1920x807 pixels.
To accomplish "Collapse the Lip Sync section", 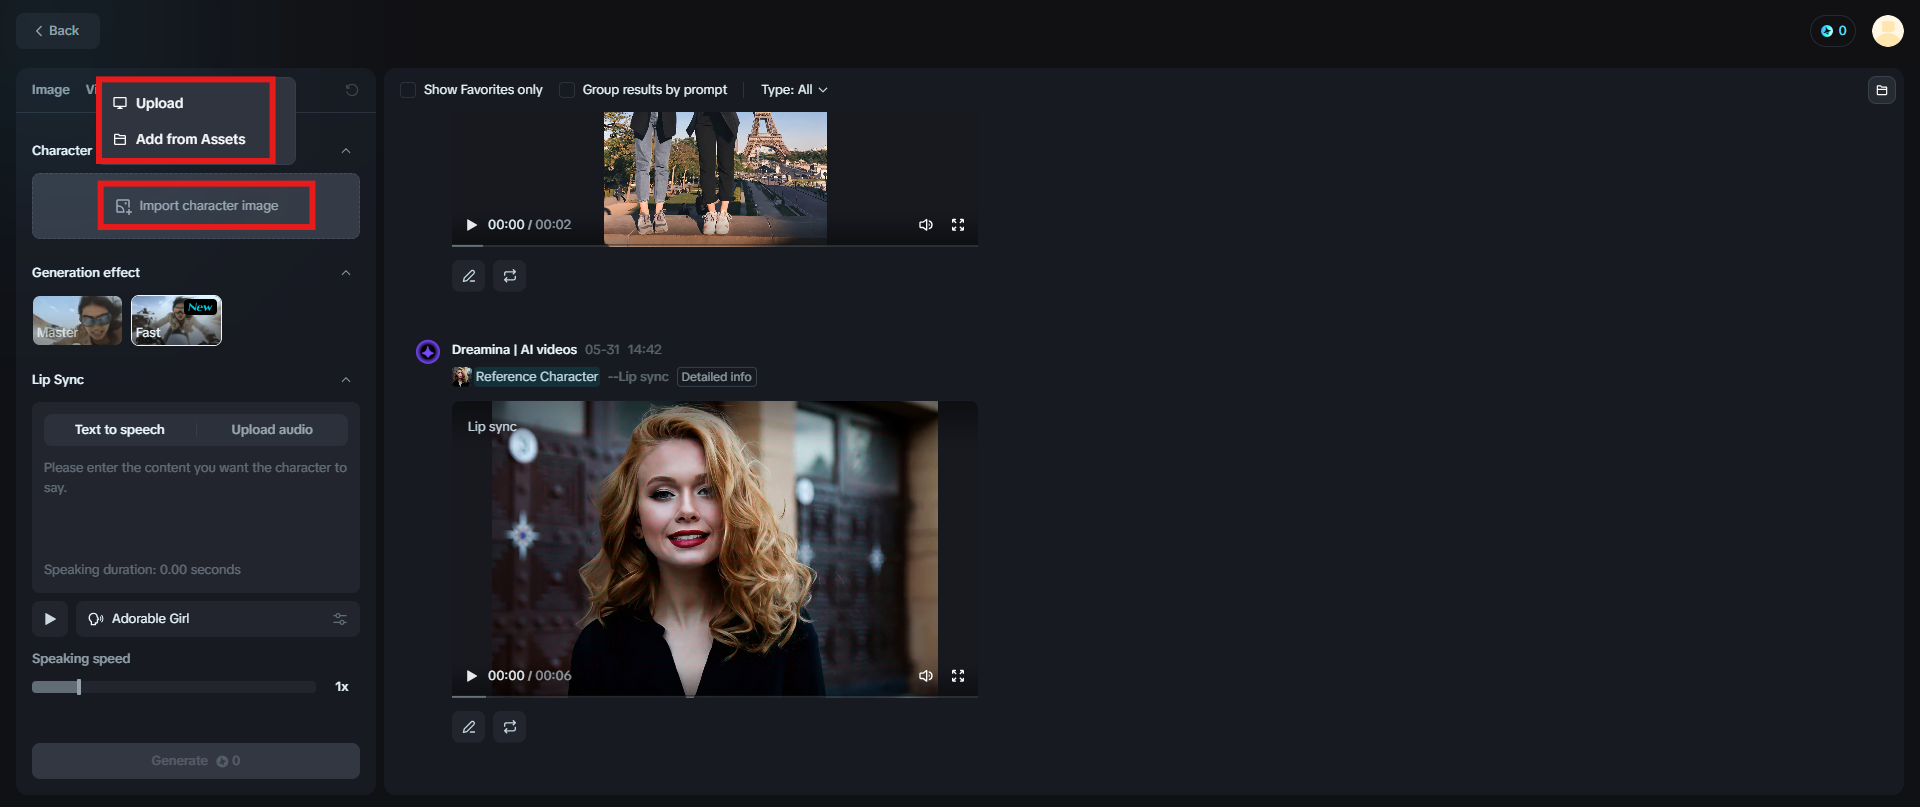I will click(346, 380).
